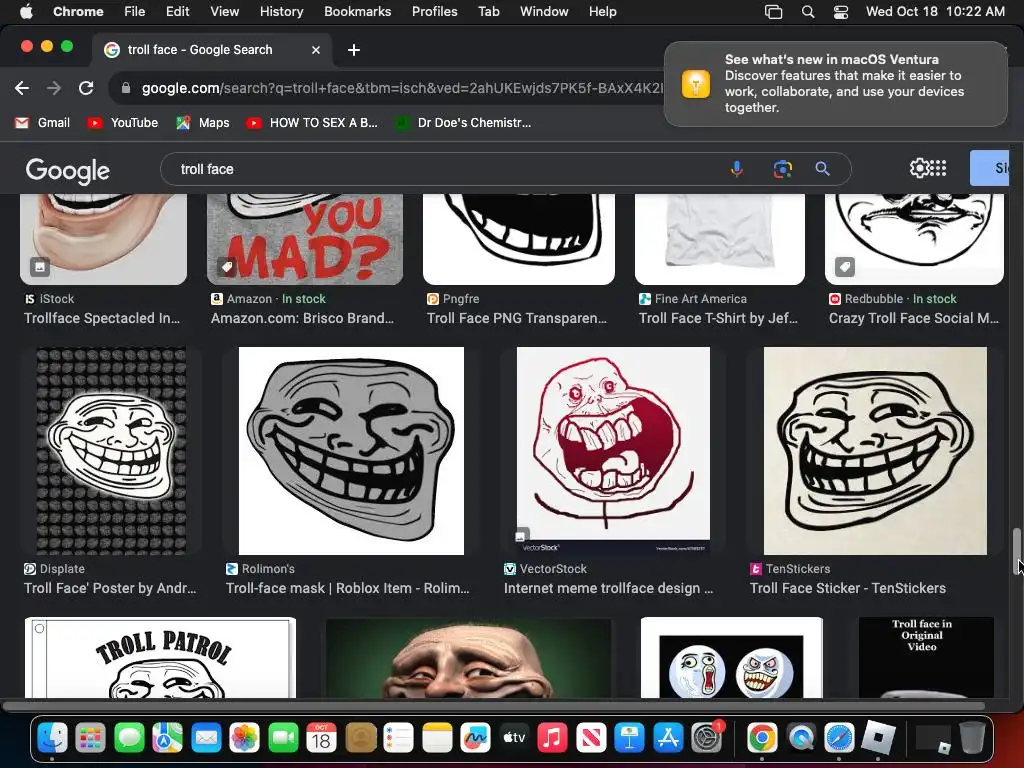Open the Bookmarks menu
Image resolution: width=1024 pixels, height=768 pixels.
pyautogui.click(x=357, y=11)
